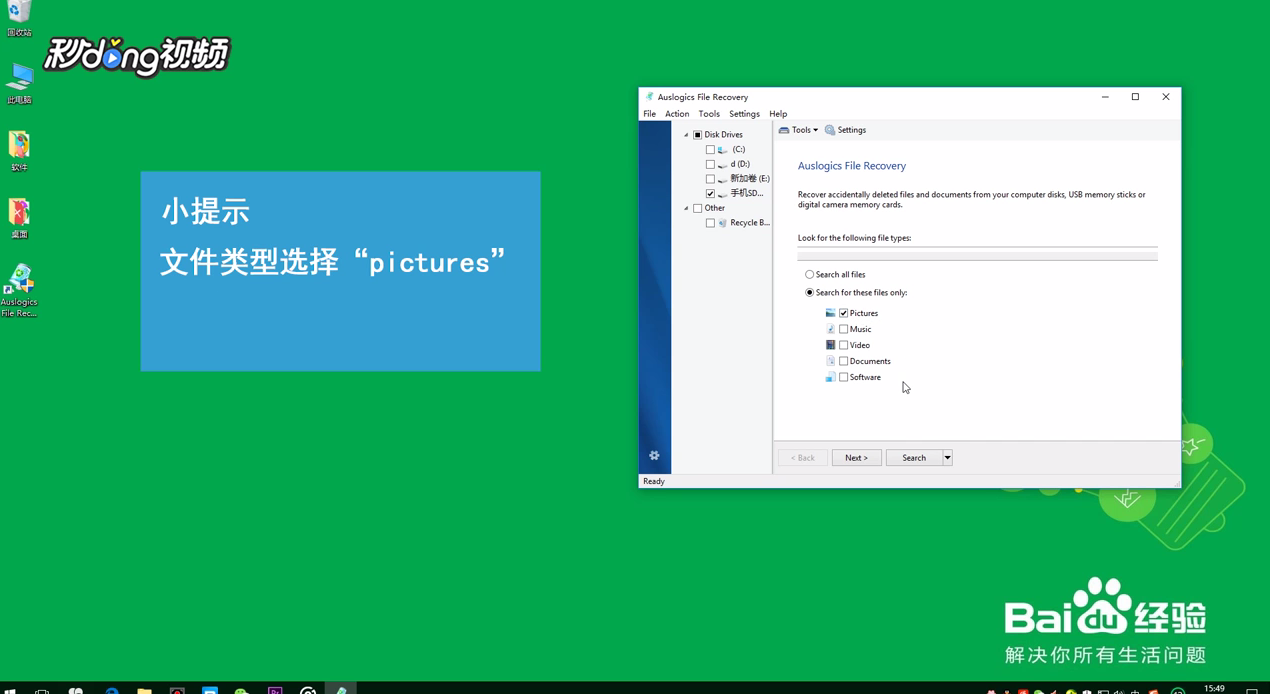The image size is (1270, 694).
Task: Click the Video filmstrip icon
Action: [x=830, y=345]
